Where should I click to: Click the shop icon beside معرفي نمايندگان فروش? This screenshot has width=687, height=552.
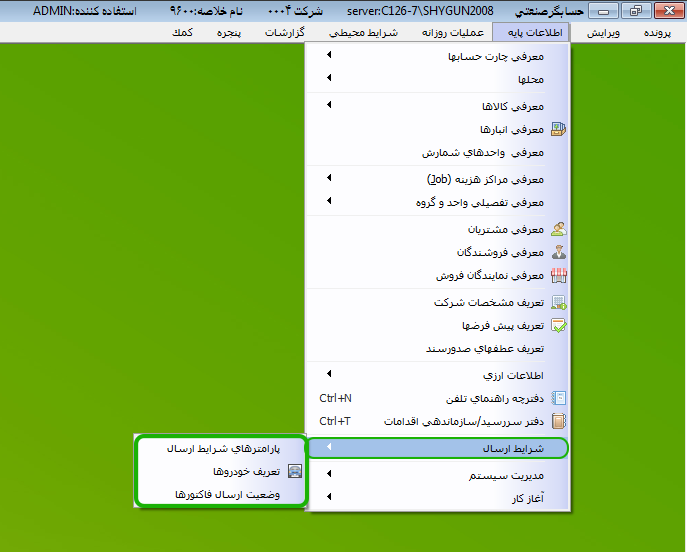point(558,275)
